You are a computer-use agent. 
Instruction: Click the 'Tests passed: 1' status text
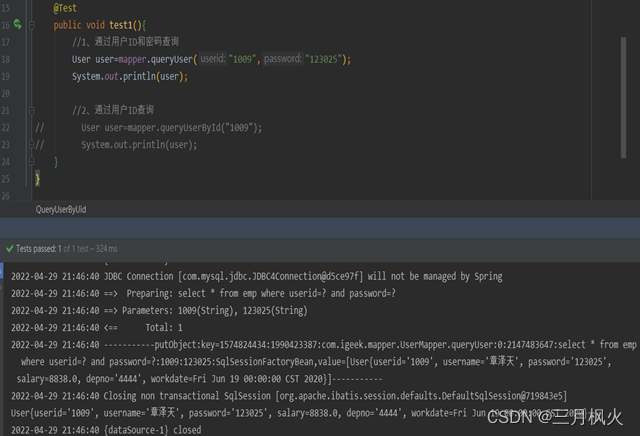click(39, 249)
